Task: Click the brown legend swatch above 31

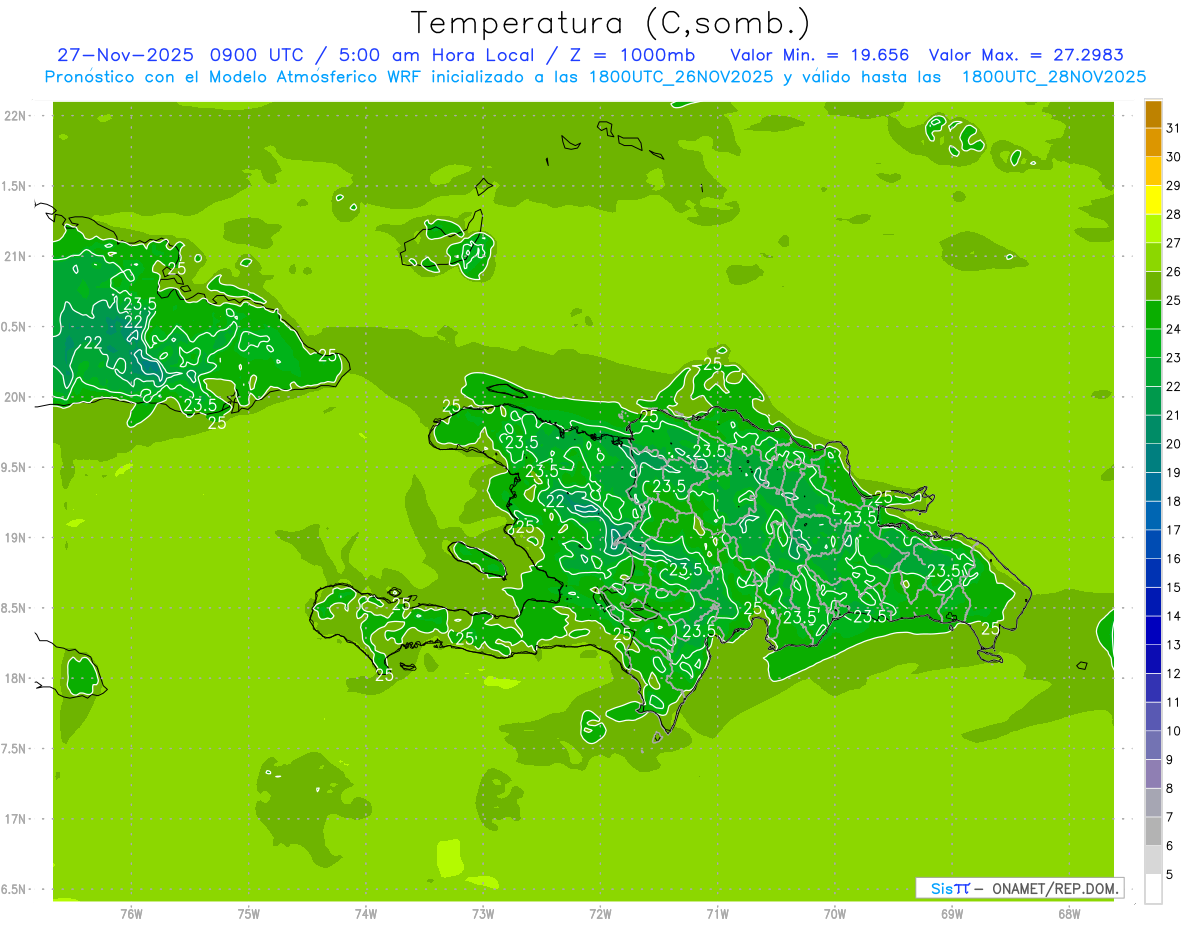Action: (x=1153, y=114)
